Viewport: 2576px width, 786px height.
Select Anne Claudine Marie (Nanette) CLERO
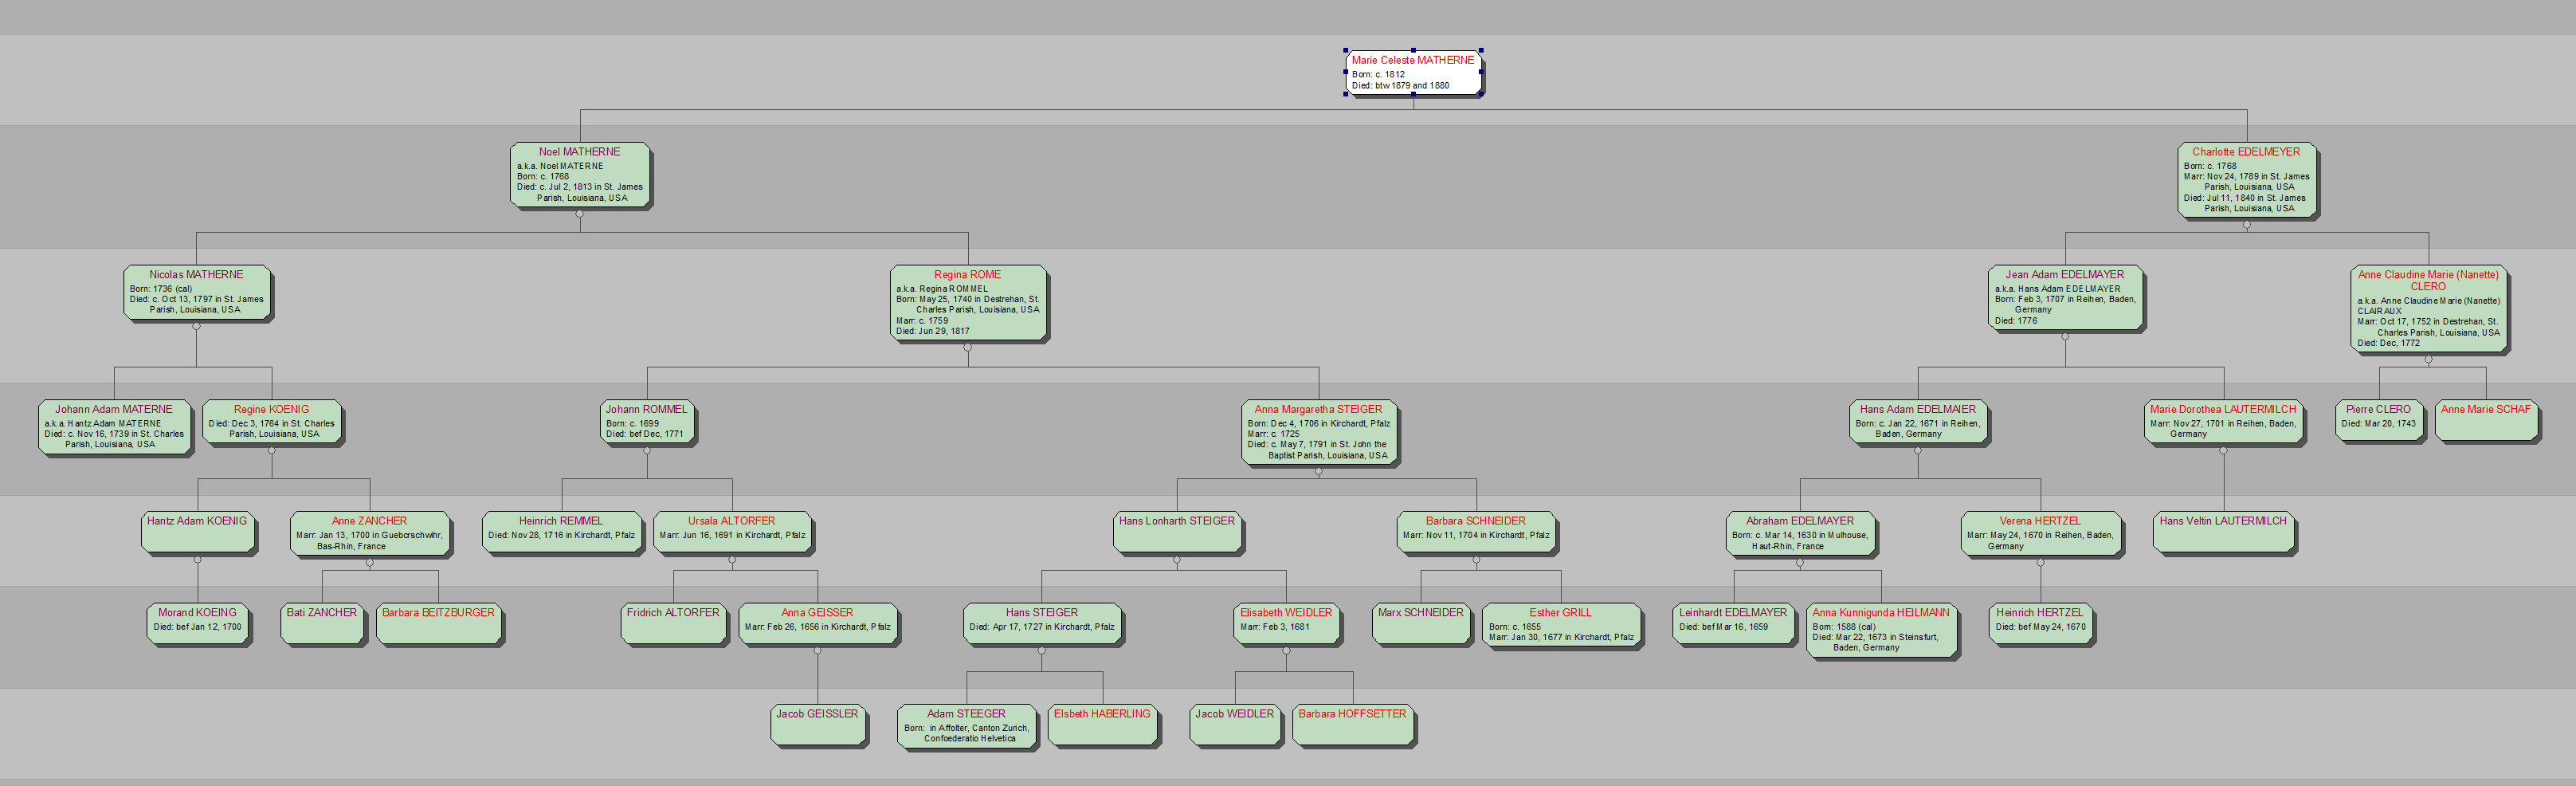(2428, 308)
